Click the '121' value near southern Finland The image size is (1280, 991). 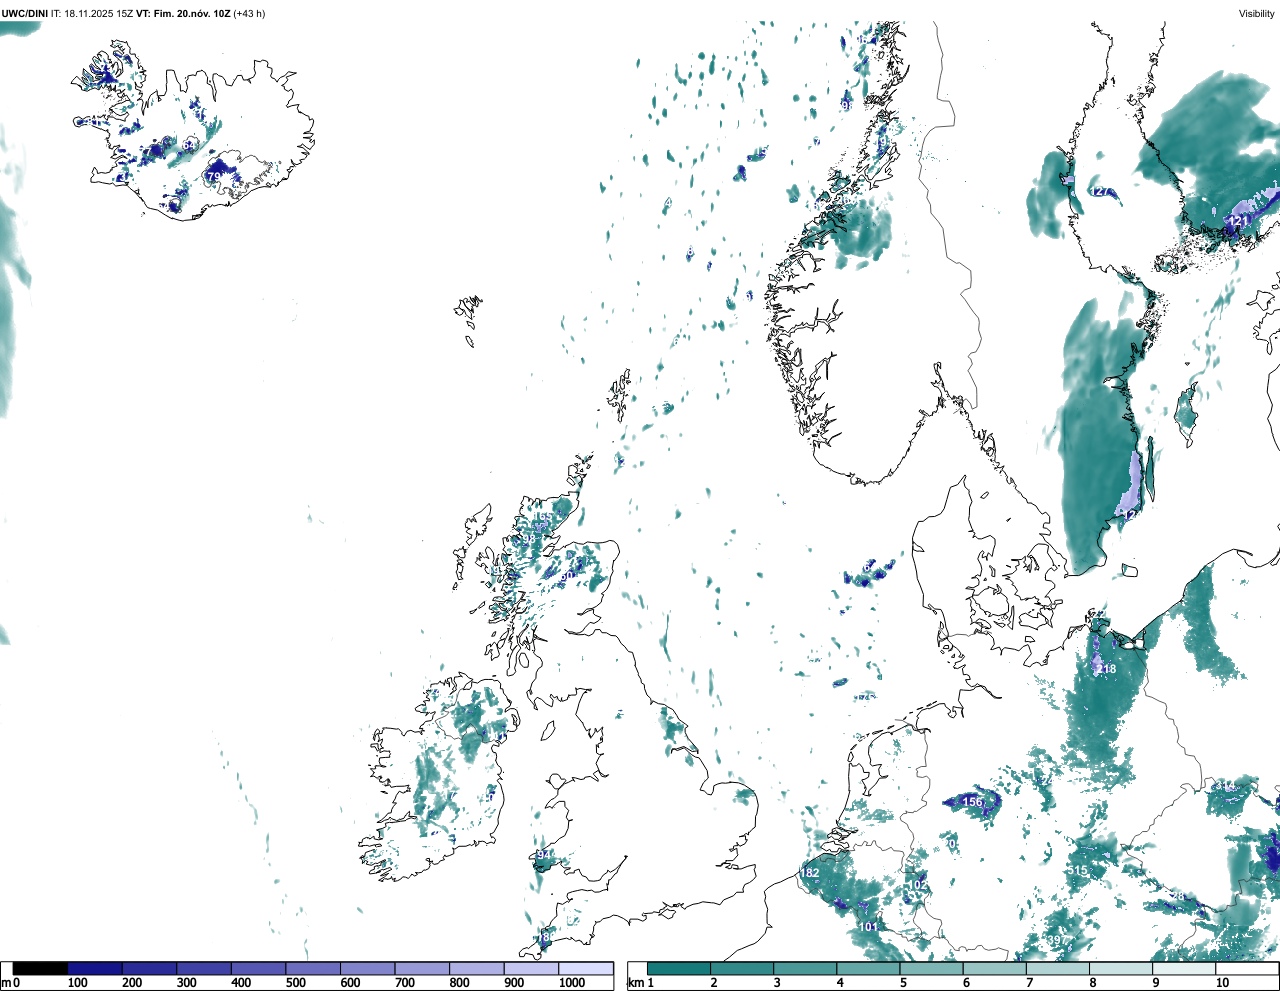[1239, 221]
